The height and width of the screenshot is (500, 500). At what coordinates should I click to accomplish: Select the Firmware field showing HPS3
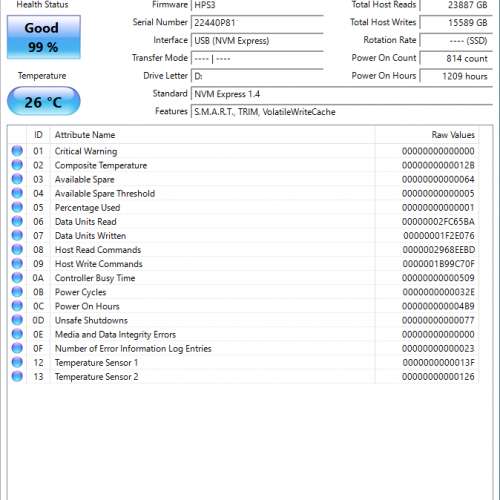[257, 6]
